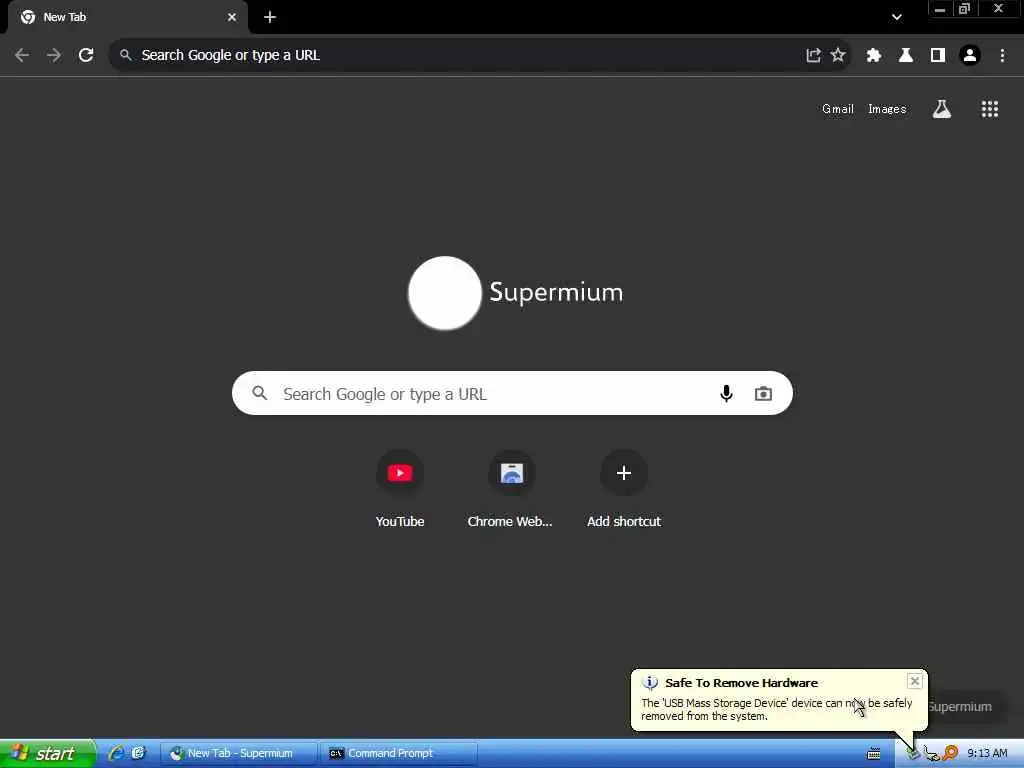Go back using the back arrow
The height and width of the screenshot is (768, 1024).
tap(22, 55)
